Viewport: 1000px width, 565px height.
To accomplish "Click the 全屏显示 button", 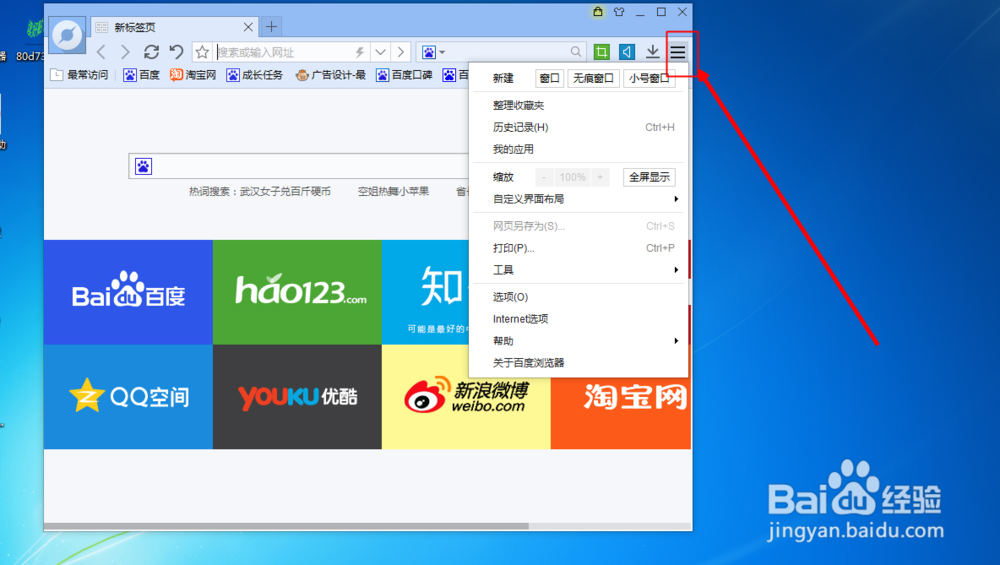I will 649,177.
